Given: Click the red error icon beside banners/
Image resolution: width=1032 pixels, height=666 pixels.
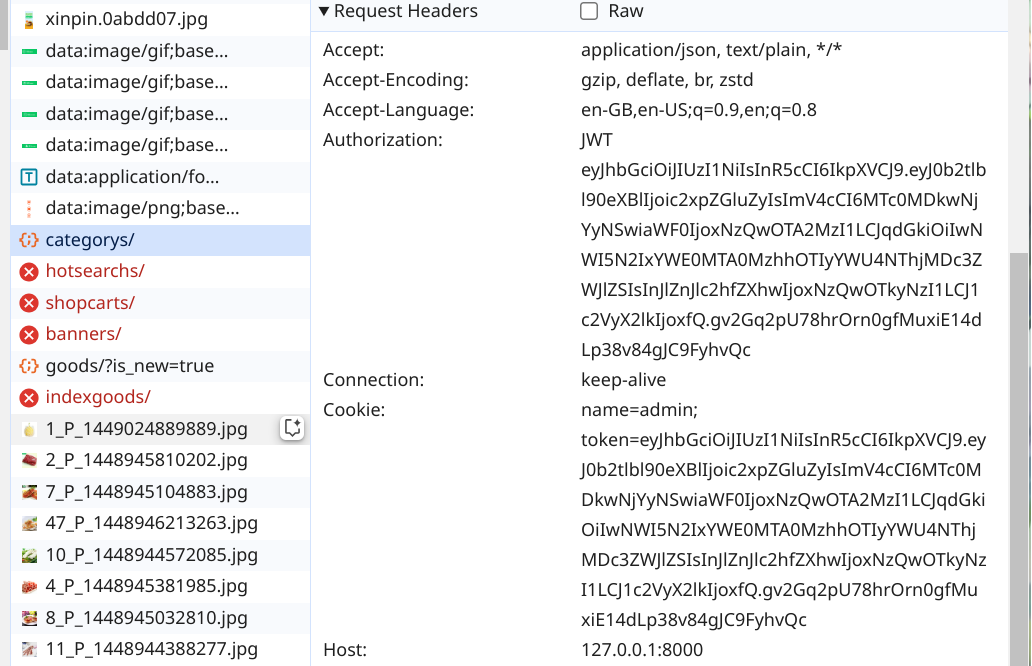Looking at the screenshot, I should click(x=29, y=334).
